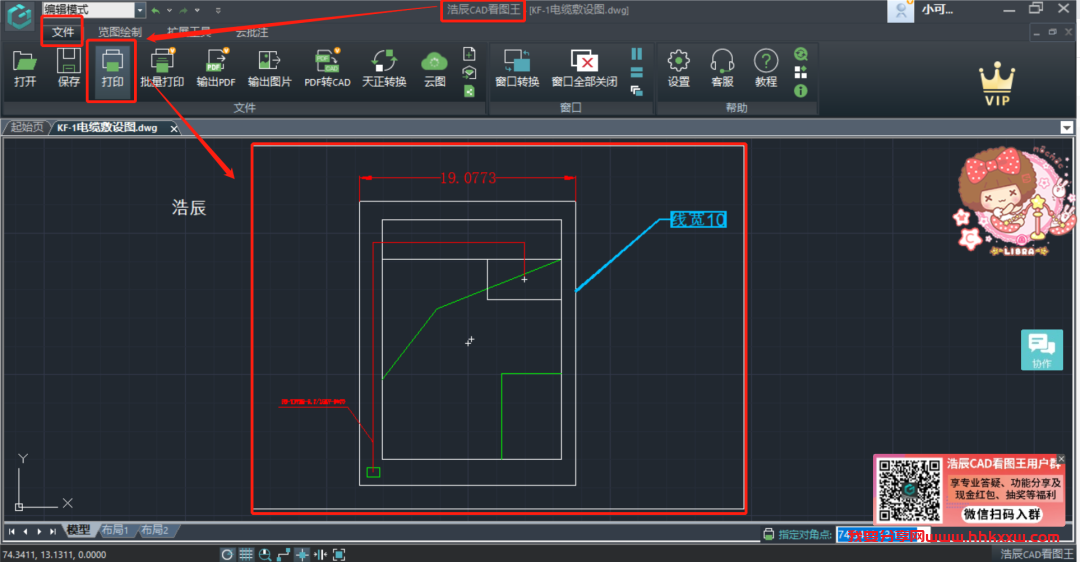Toggle ortho mode in status bar

[x=283, y=554]
